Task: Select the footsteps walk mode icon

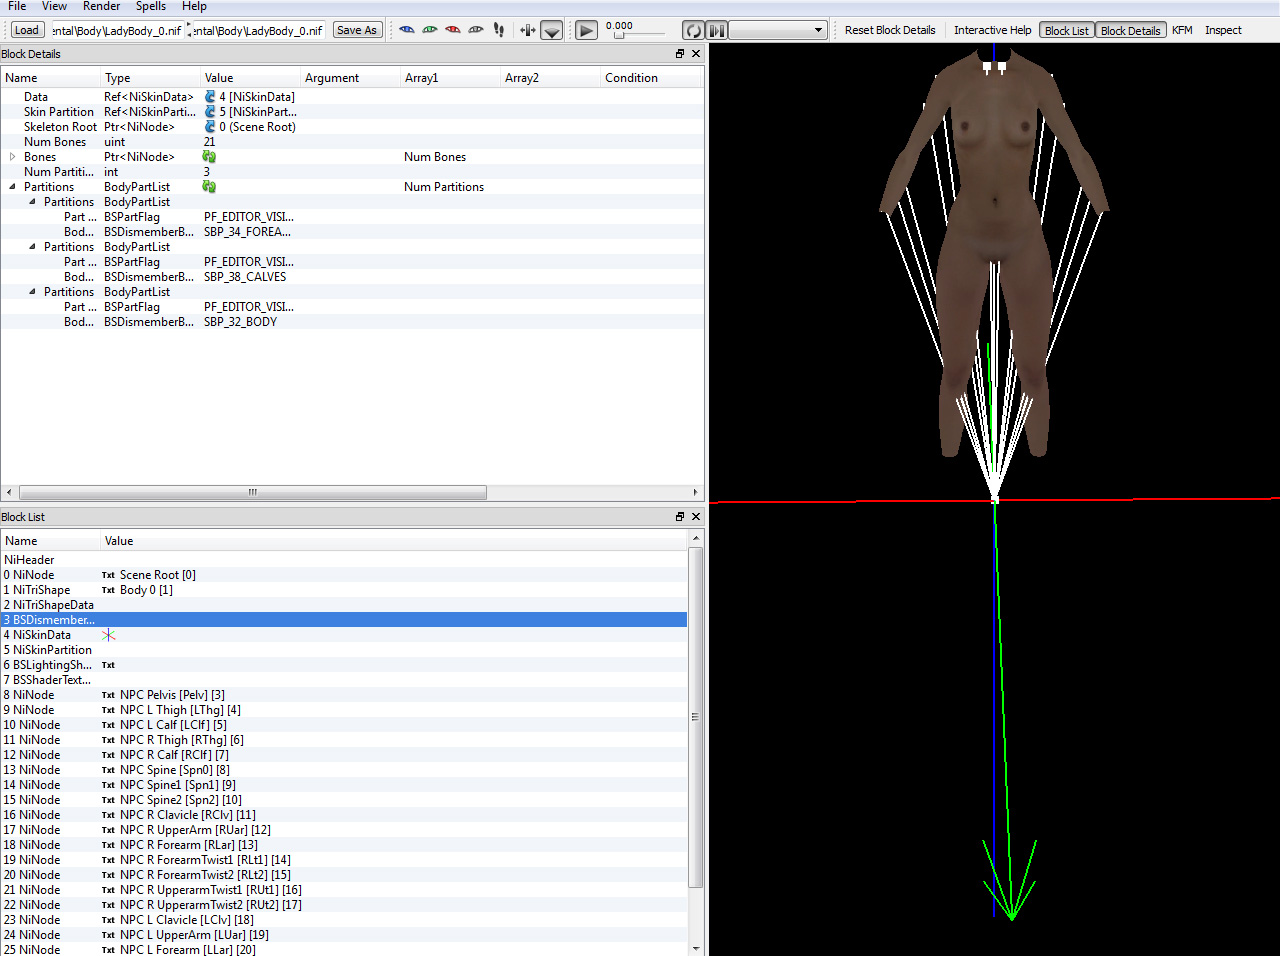Action: pyautogui.click(x=499, y=30)
